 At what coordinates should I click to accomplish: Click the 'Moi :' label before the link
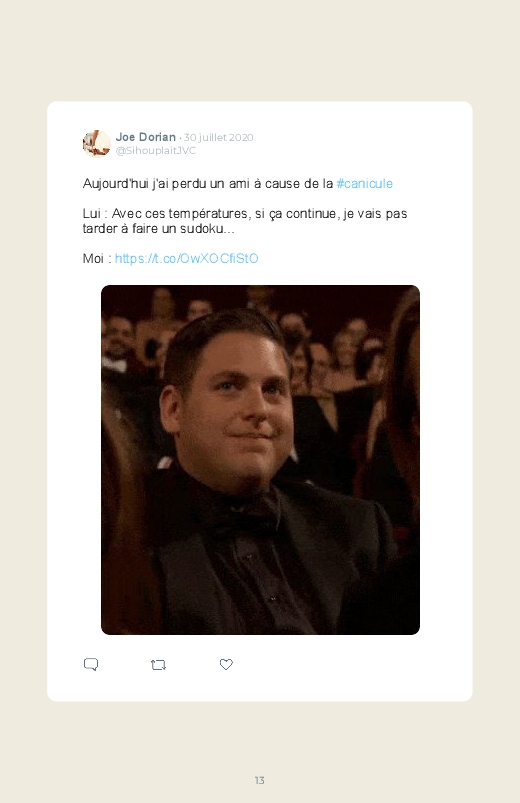97,258
